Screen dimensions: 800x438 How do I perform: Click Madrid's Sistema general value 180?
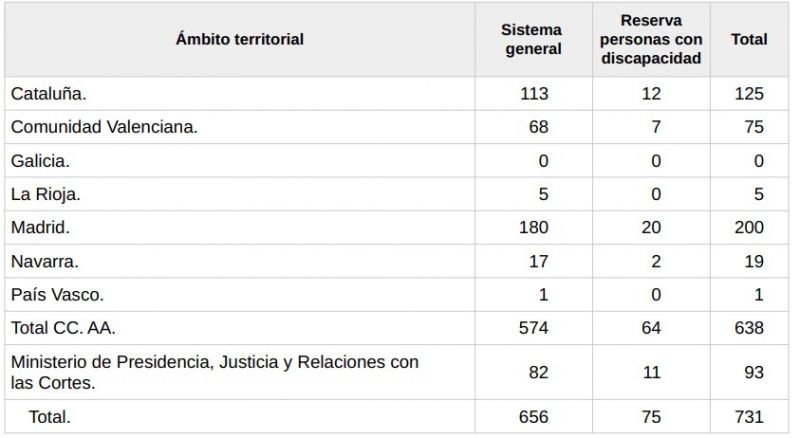(x=534, y=228)
